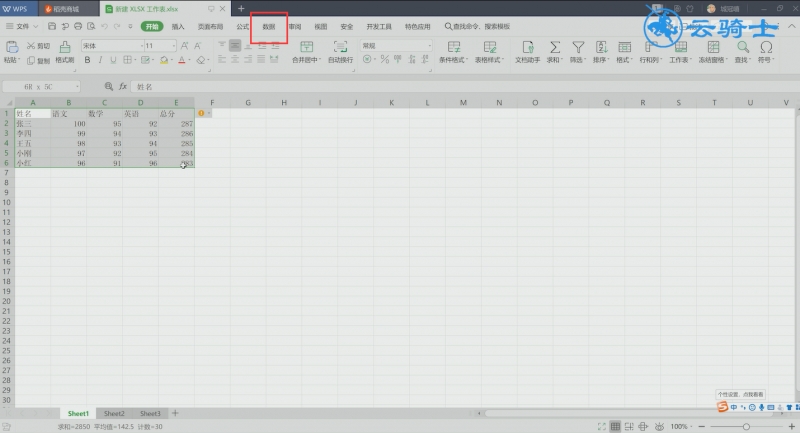Click the Copy (复制) button
Viewport: 800px width, 433px height.
tap(38, 60)
